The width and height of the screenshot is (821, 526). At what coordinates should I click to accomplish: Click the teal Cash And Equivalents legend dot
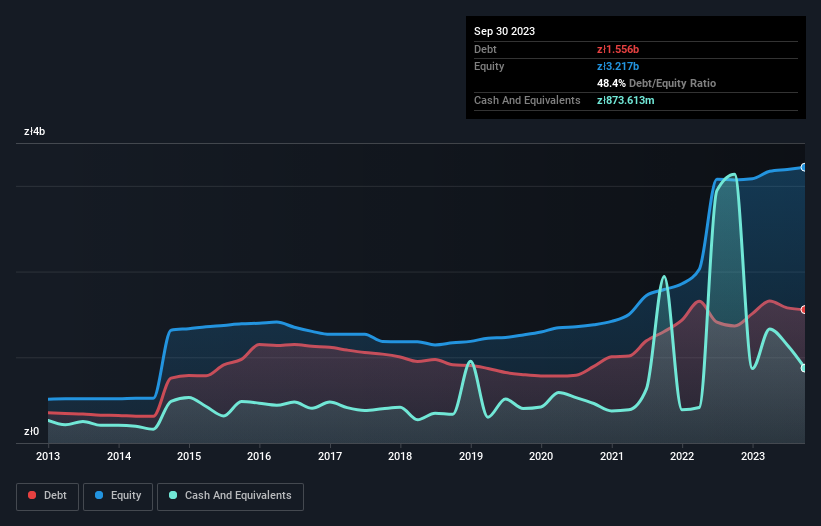coord(173,495)
